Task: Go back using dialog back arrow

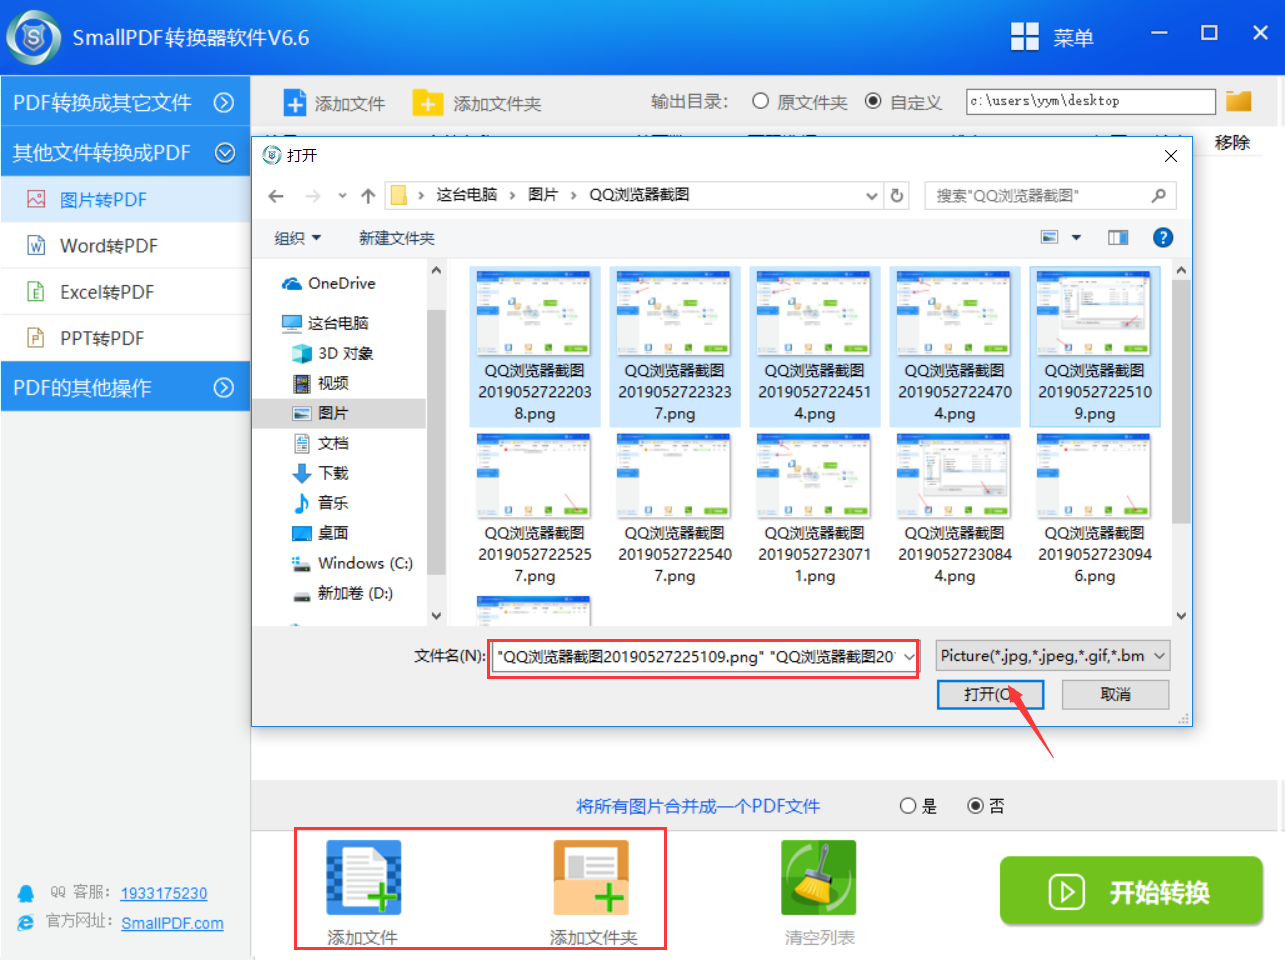Action: [x=276, y=196]
